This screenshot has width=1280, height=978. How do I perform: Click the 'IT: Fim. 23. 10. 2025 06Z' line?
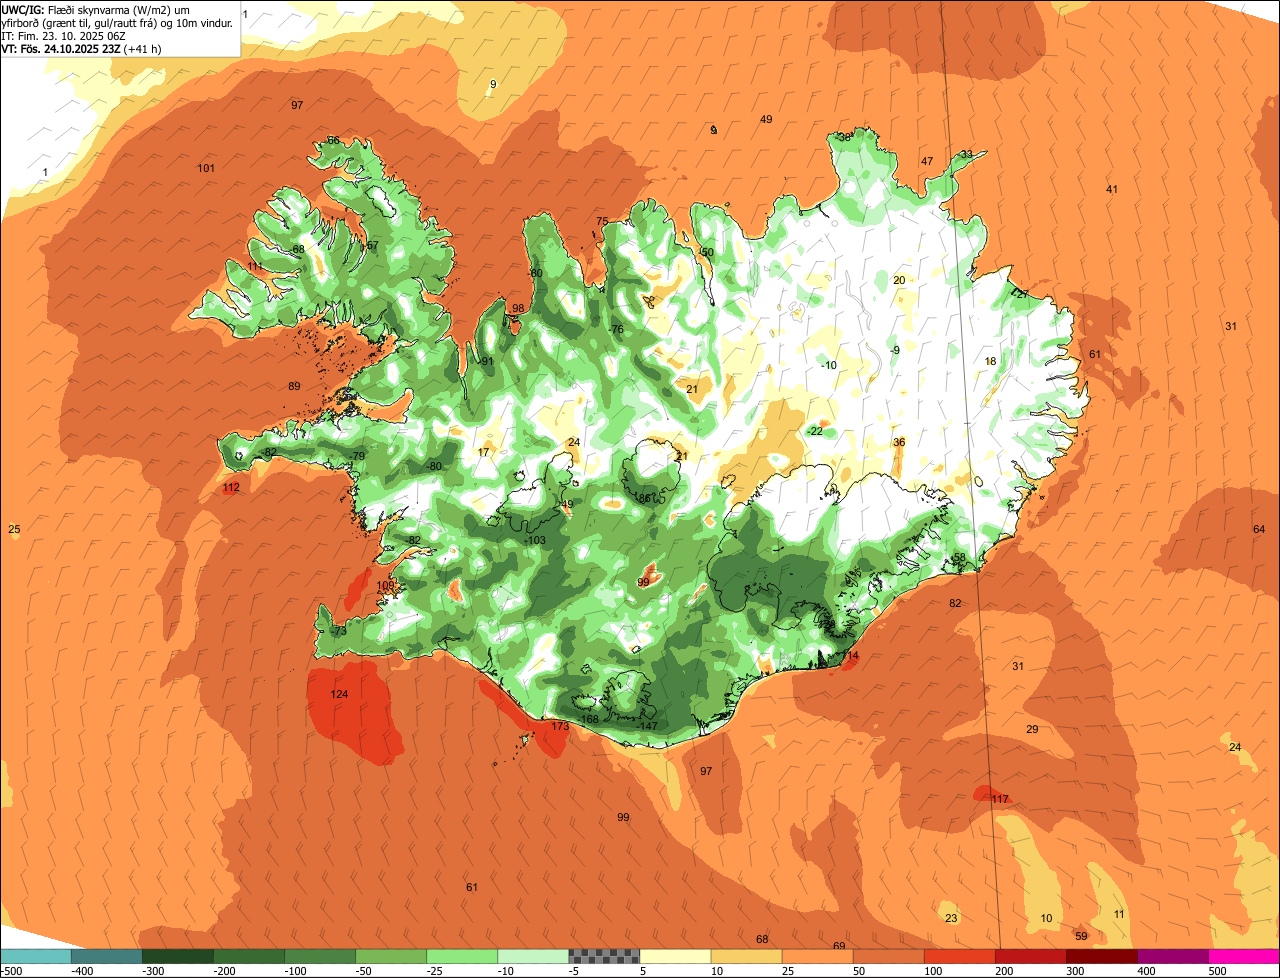coord(63,35)
